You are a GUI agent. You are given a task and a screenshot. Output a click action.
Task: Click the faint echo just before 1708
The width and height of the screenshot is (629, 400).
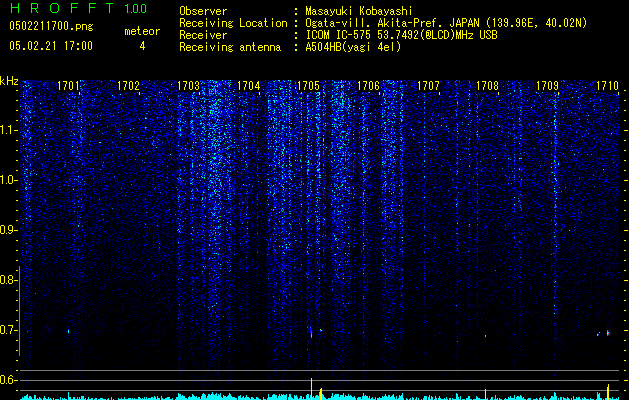coord(485,336)
